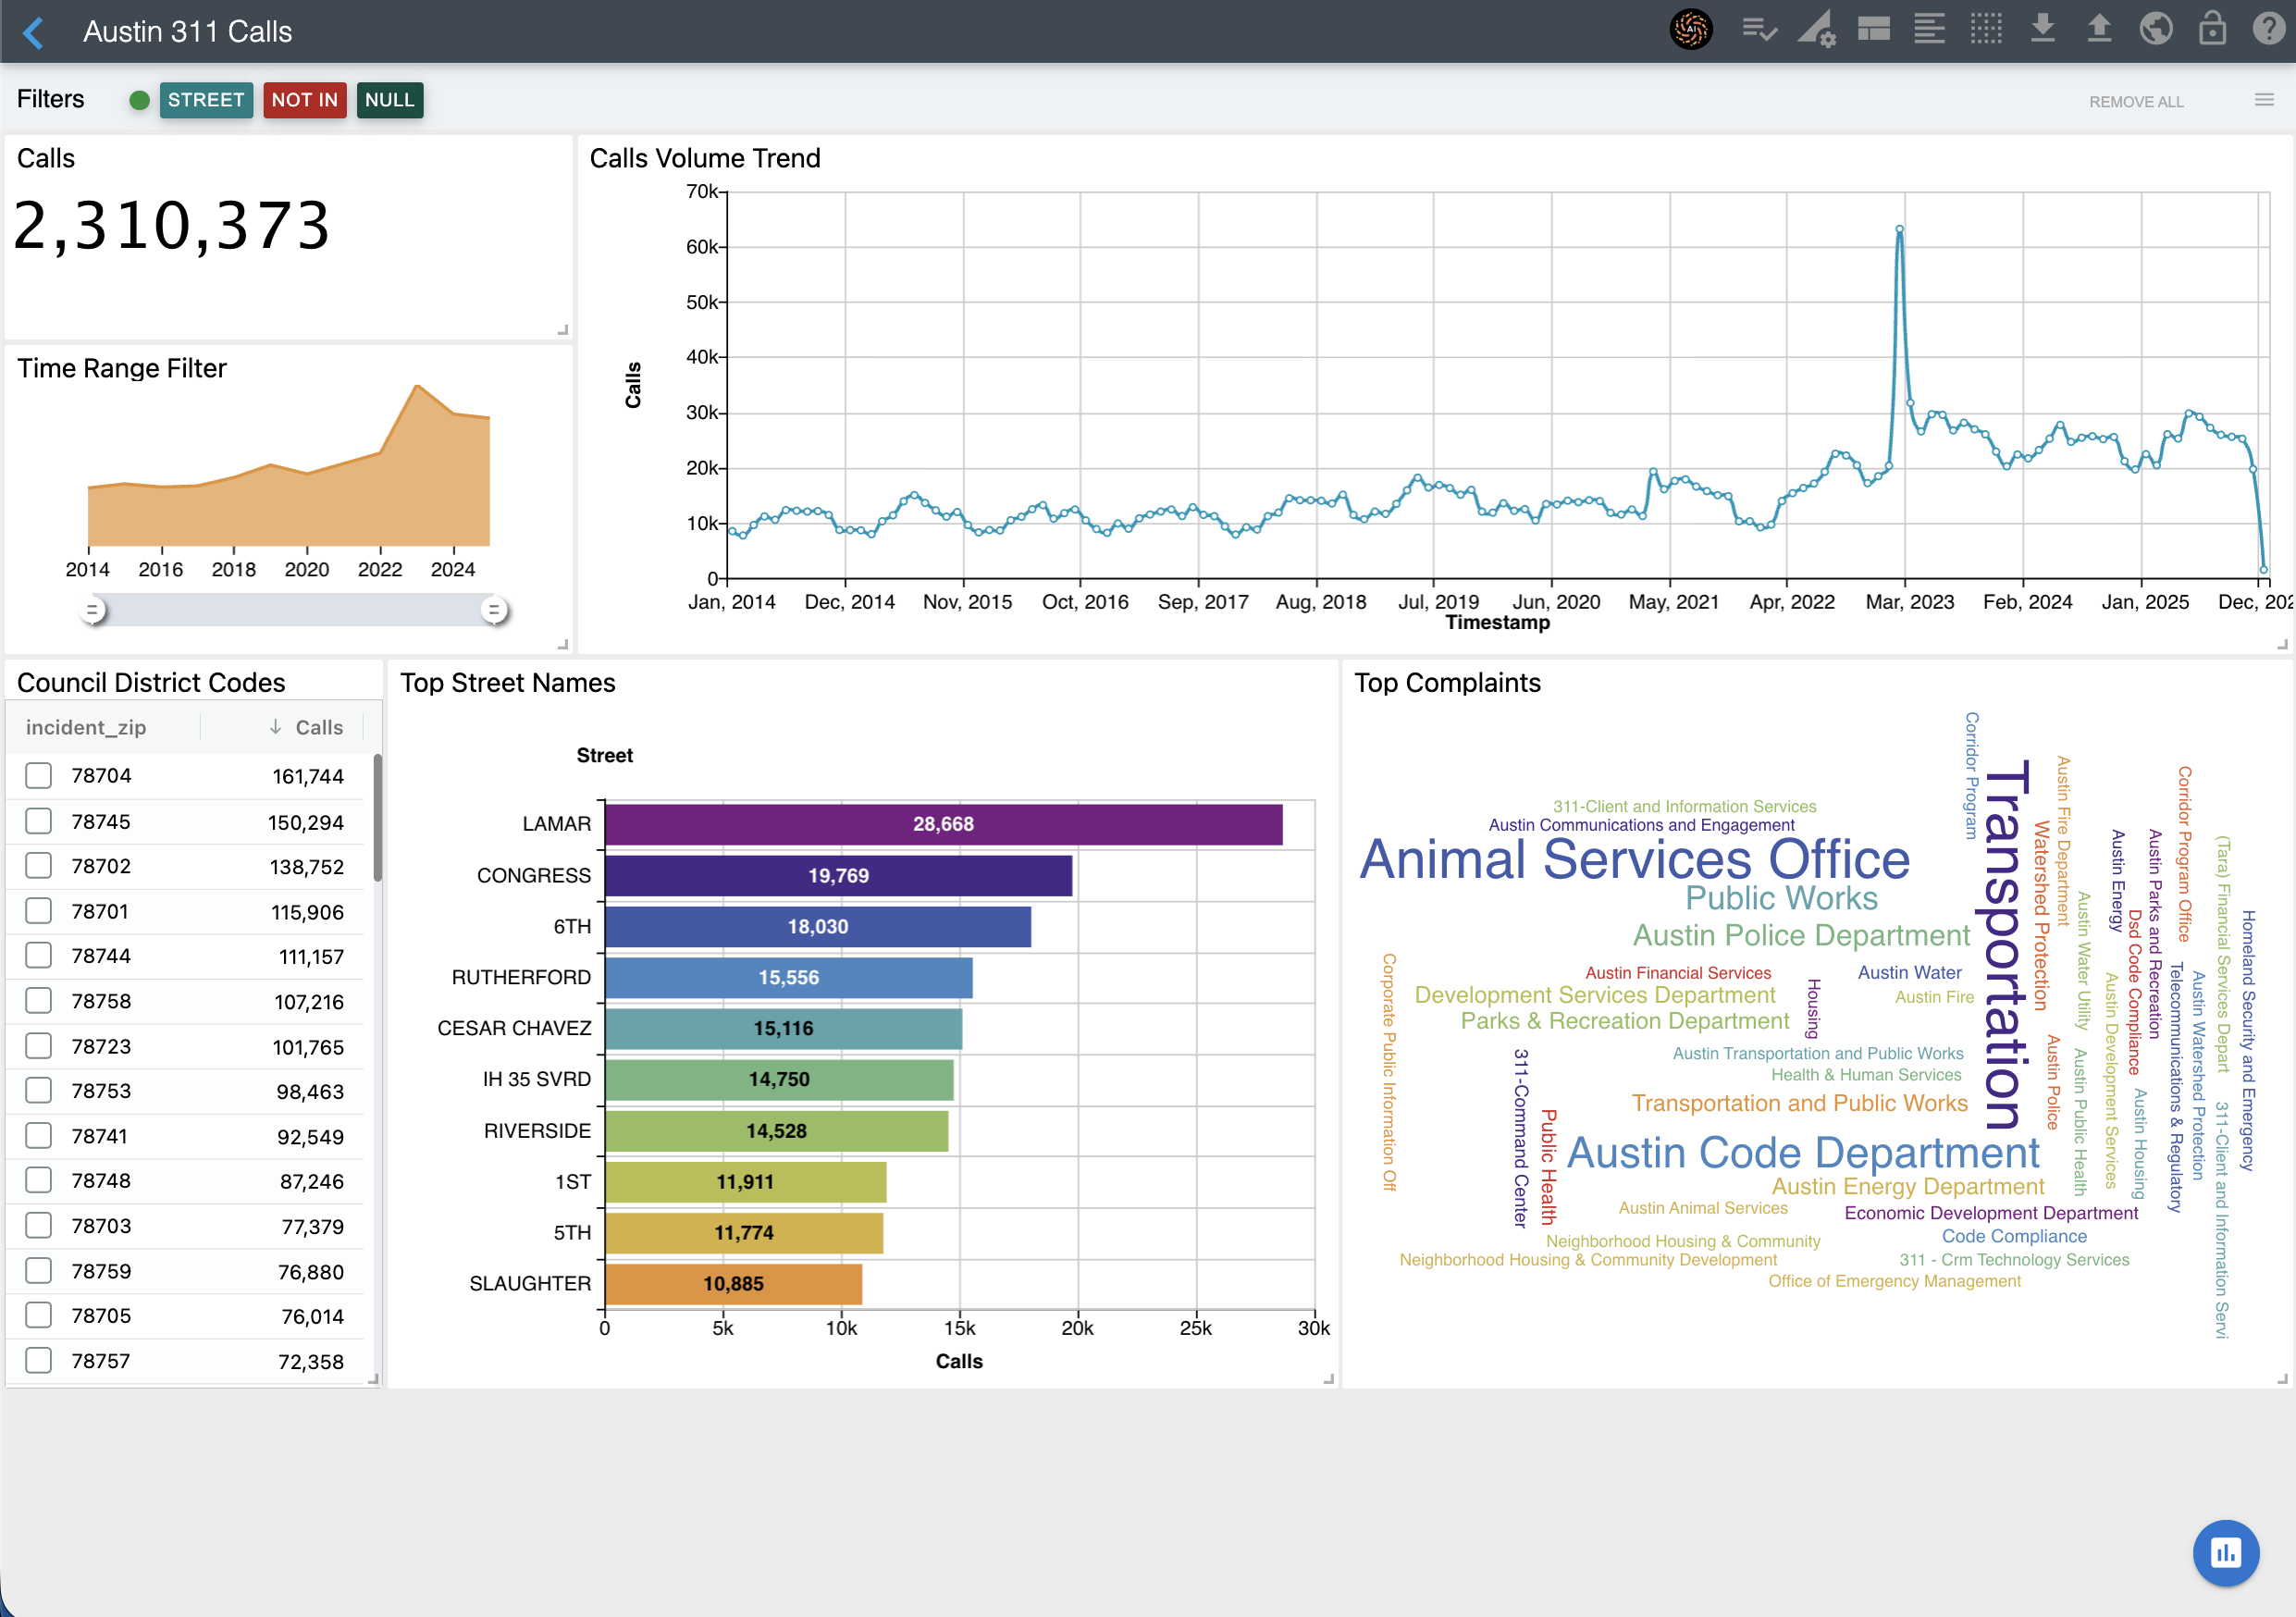Image resolution: width=2296 pixels, height=1617 pixels.
Task: Click the dashboard layout icon
Action: [1873, 30]
